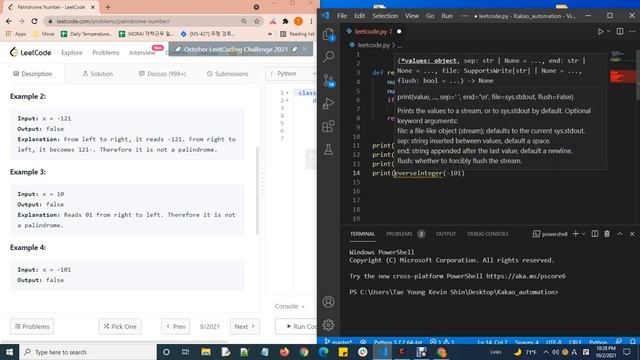Screen dimensions: 640x360
Task: Open a new Chrome tab
Action: [x=108, y=7]
